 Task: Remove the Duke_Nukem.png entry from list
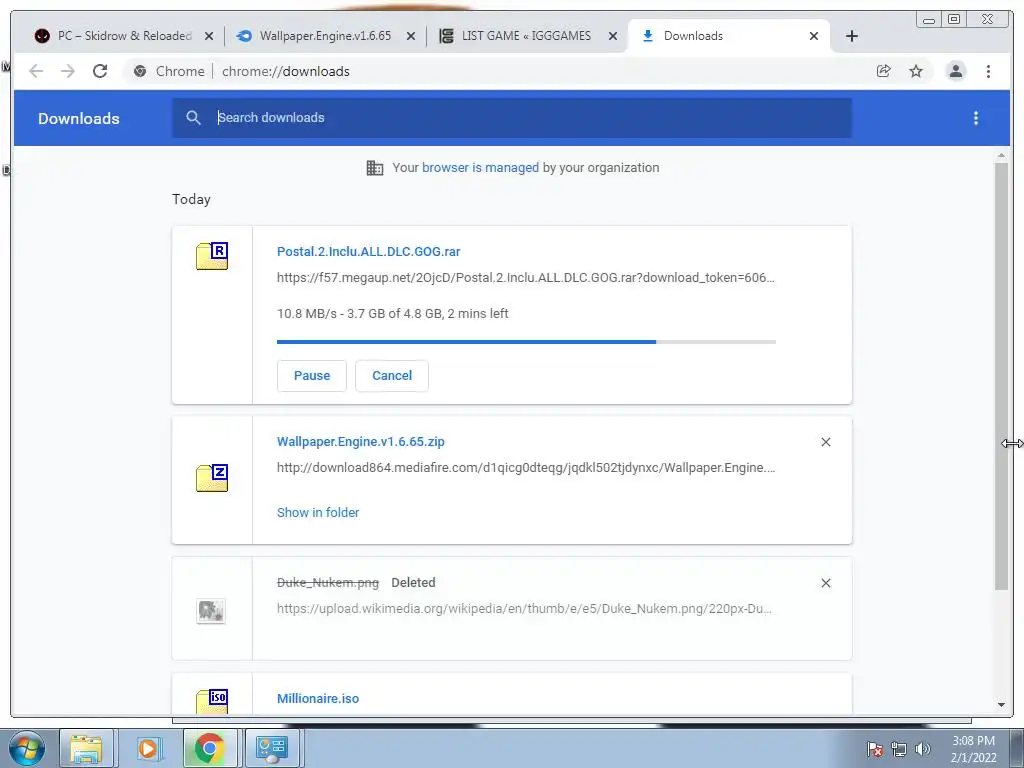(x=825, y=583)
